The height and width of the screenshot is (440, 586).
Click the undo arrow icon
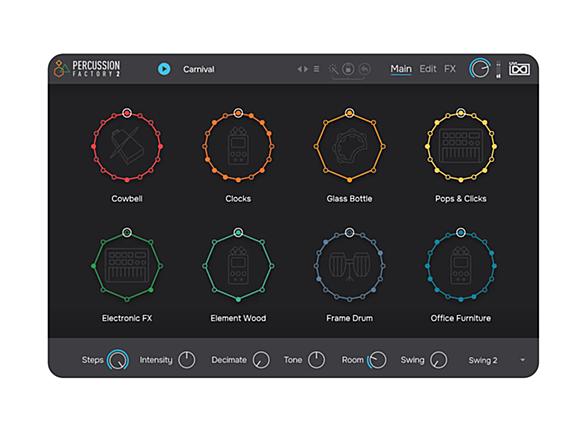pos(364,69)
